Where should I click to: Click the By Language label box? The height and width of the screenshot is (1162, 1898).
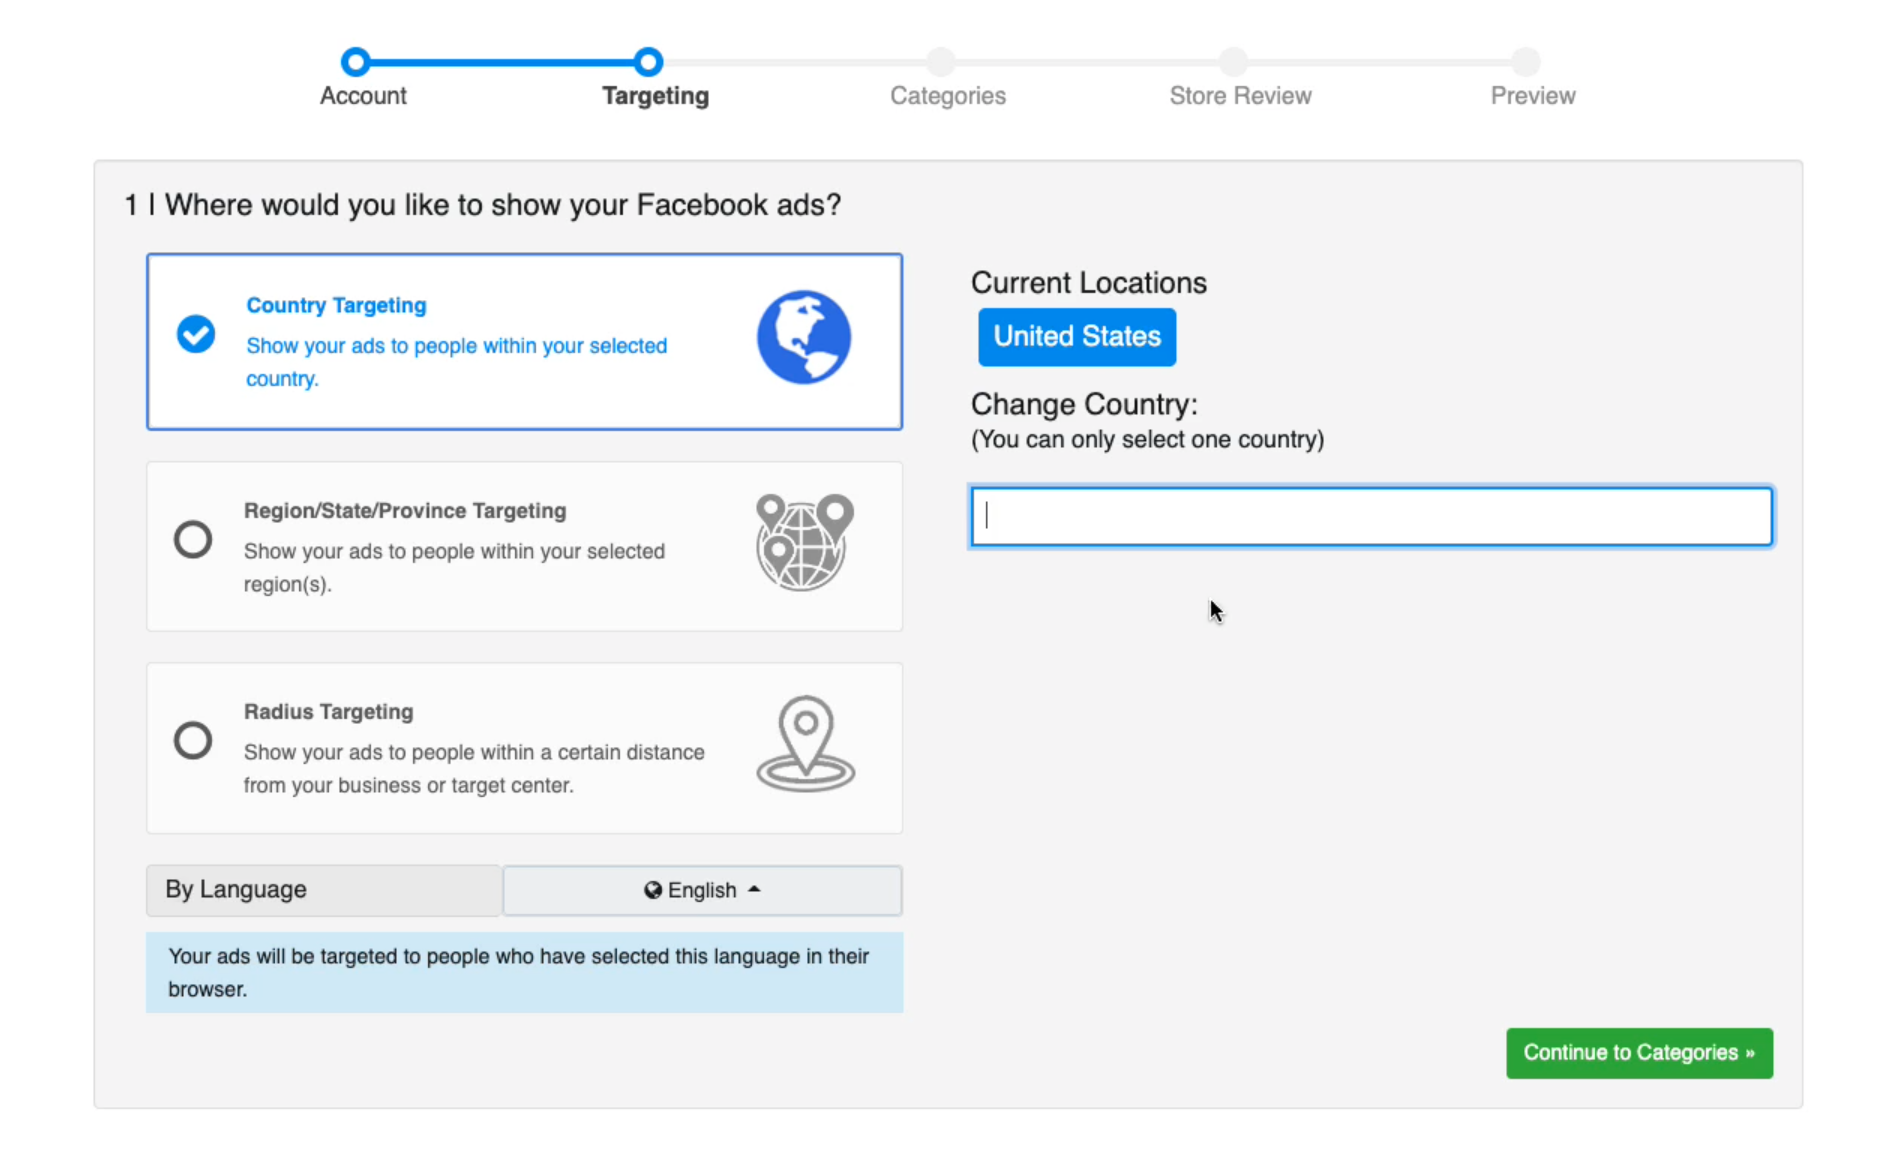(x=323, y=890)
